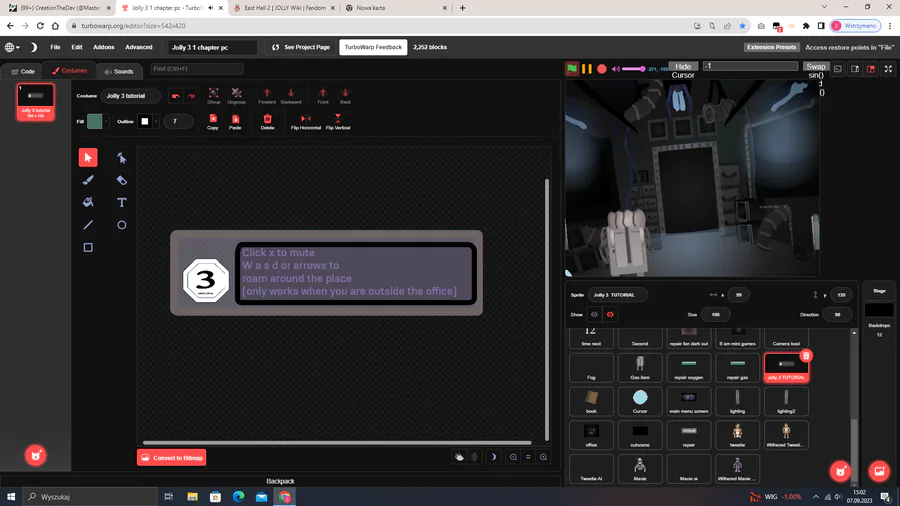Start project with the green flag
This screenshot has width=900, height=506.
[x=572, y=69]
